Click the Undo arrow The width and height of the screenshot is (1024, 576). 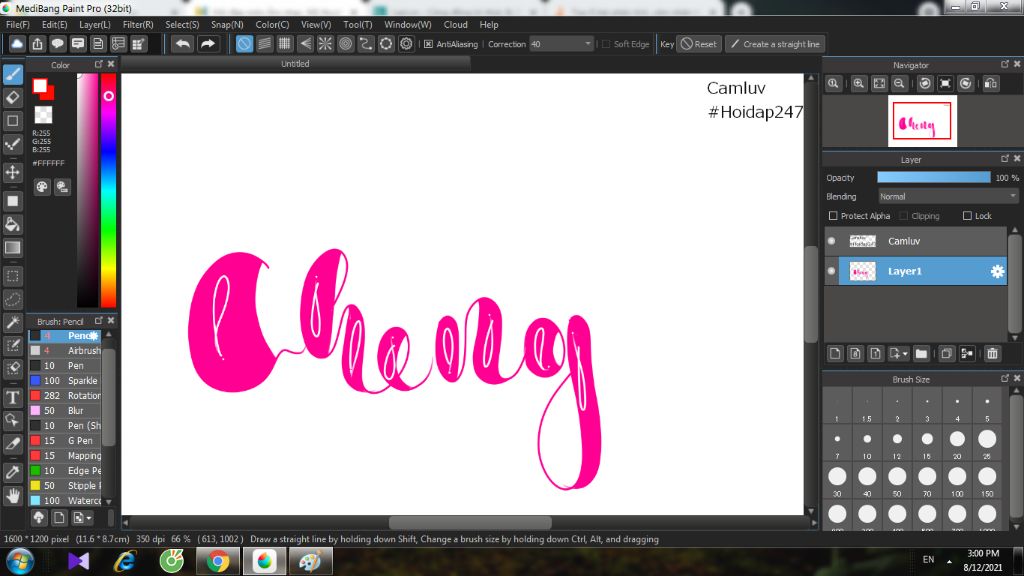click(183, 44)
